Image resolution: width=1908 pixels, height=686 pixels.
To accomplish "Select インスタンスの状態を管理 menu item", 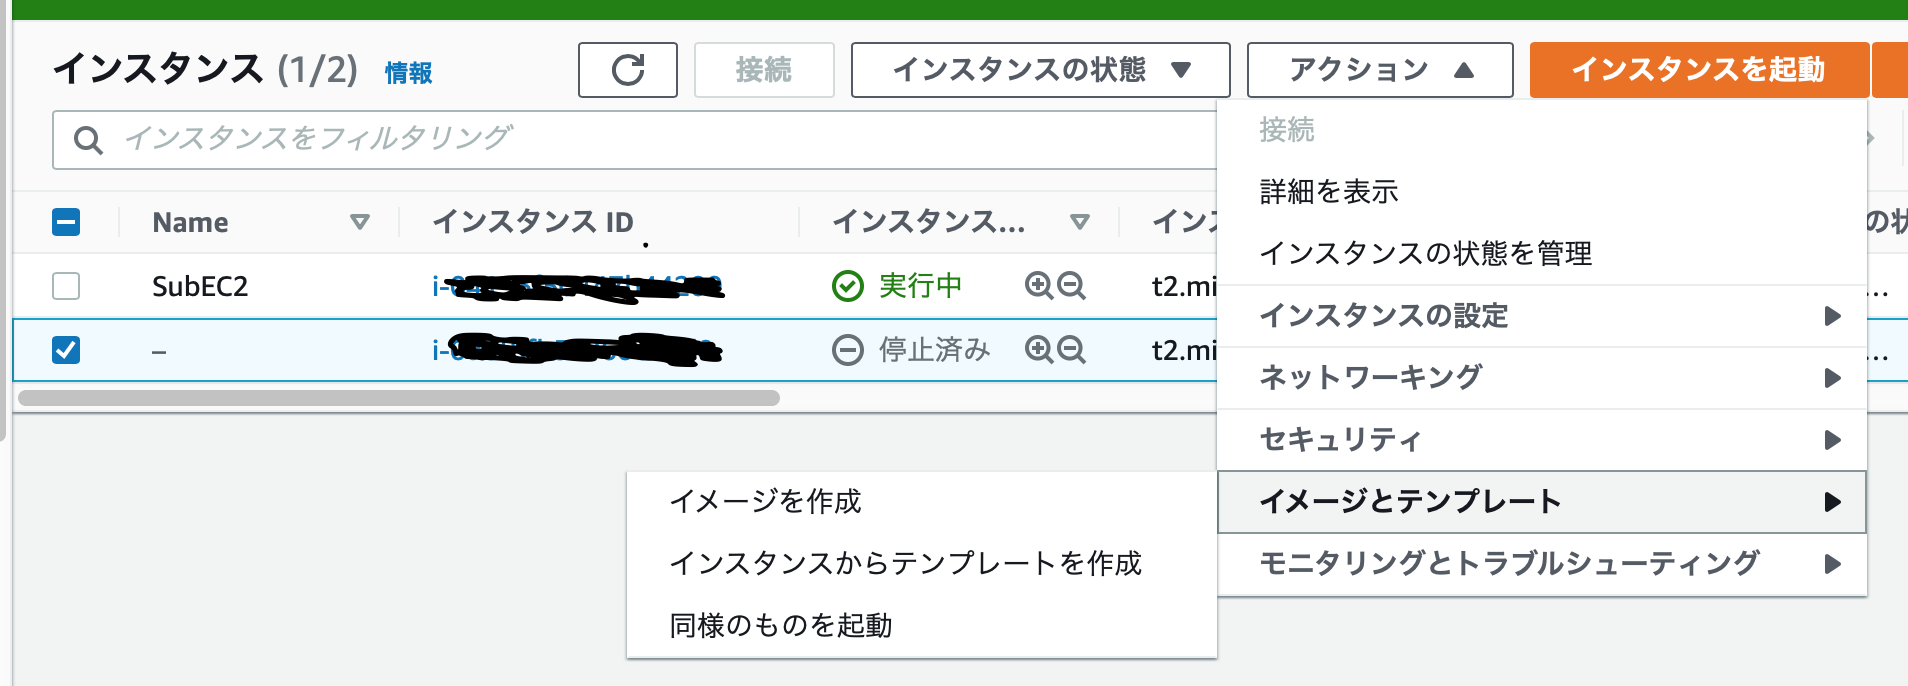I will click(1542, 254).
